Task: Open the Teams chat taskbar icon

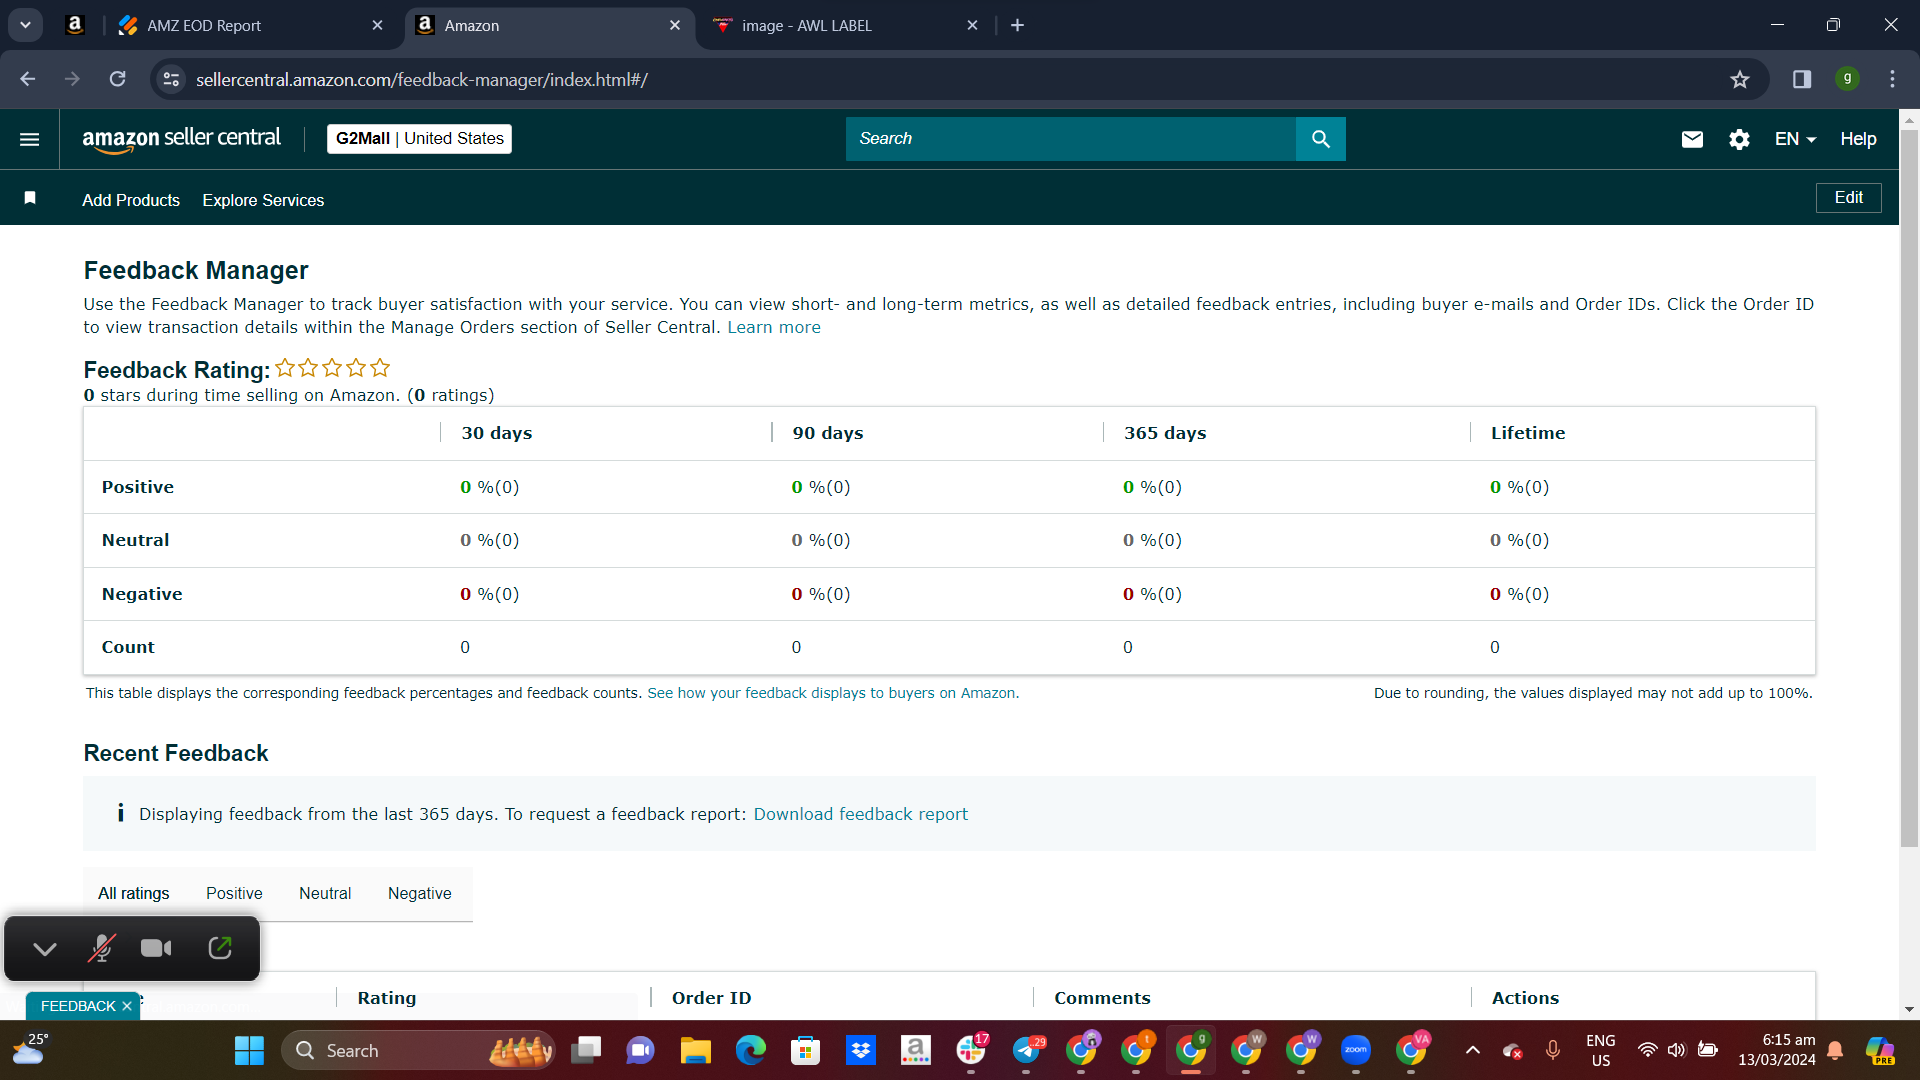Action: [x=640, y=1051]
